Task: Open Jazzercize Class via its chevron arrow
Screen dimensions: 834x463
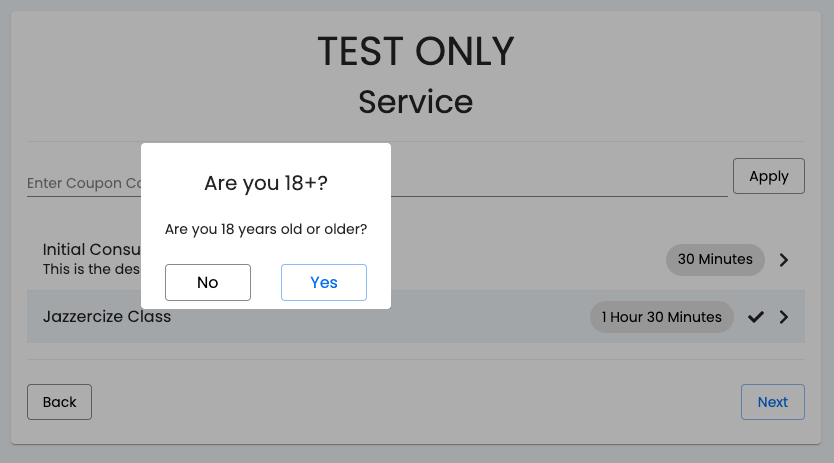Action: [x=783, y=317]
